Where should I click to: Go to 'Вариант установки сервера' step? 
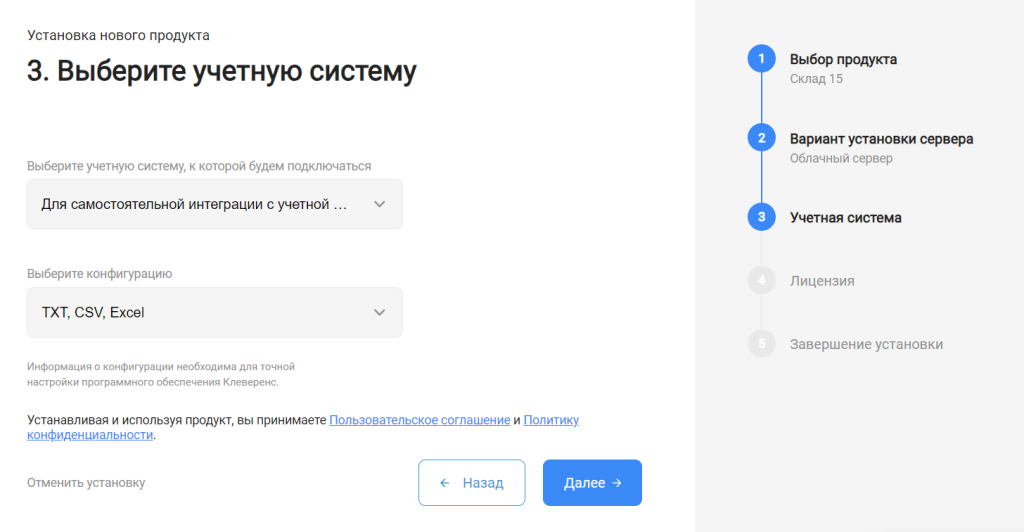click(882, 139)
